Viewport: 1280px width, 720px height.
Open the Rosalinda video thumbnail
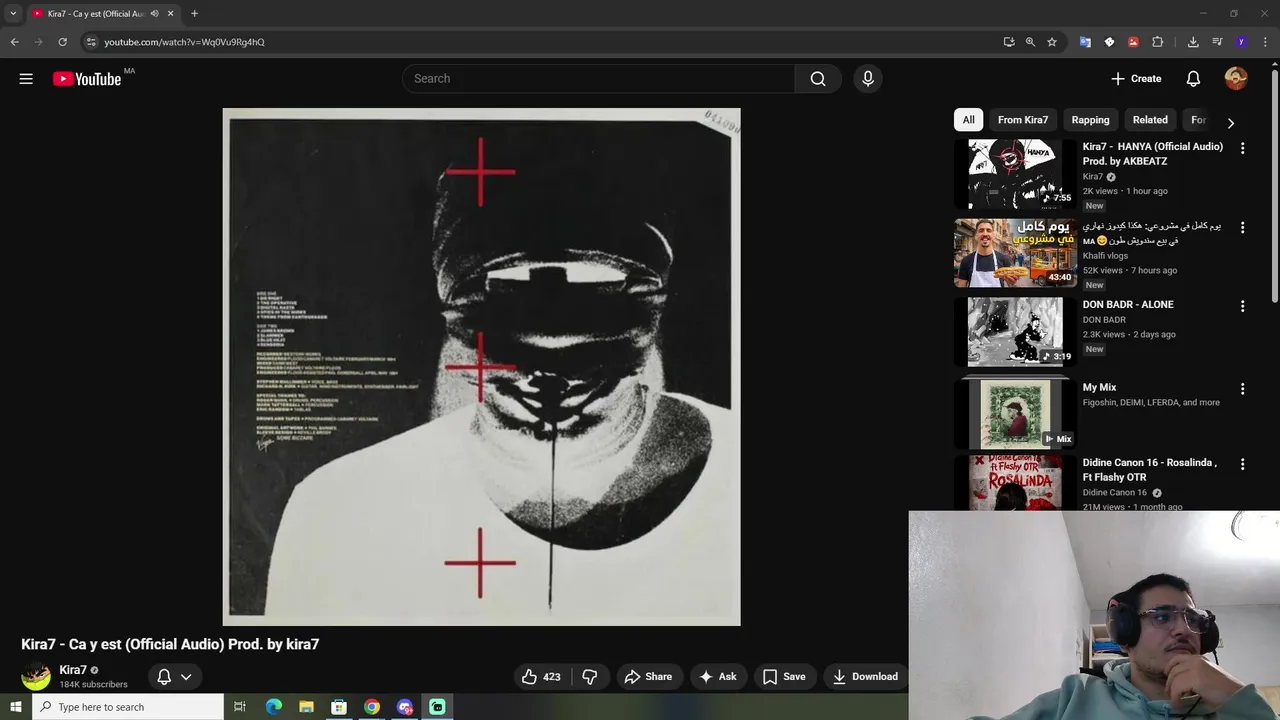pyautogui.click(x=1014, y=483)
